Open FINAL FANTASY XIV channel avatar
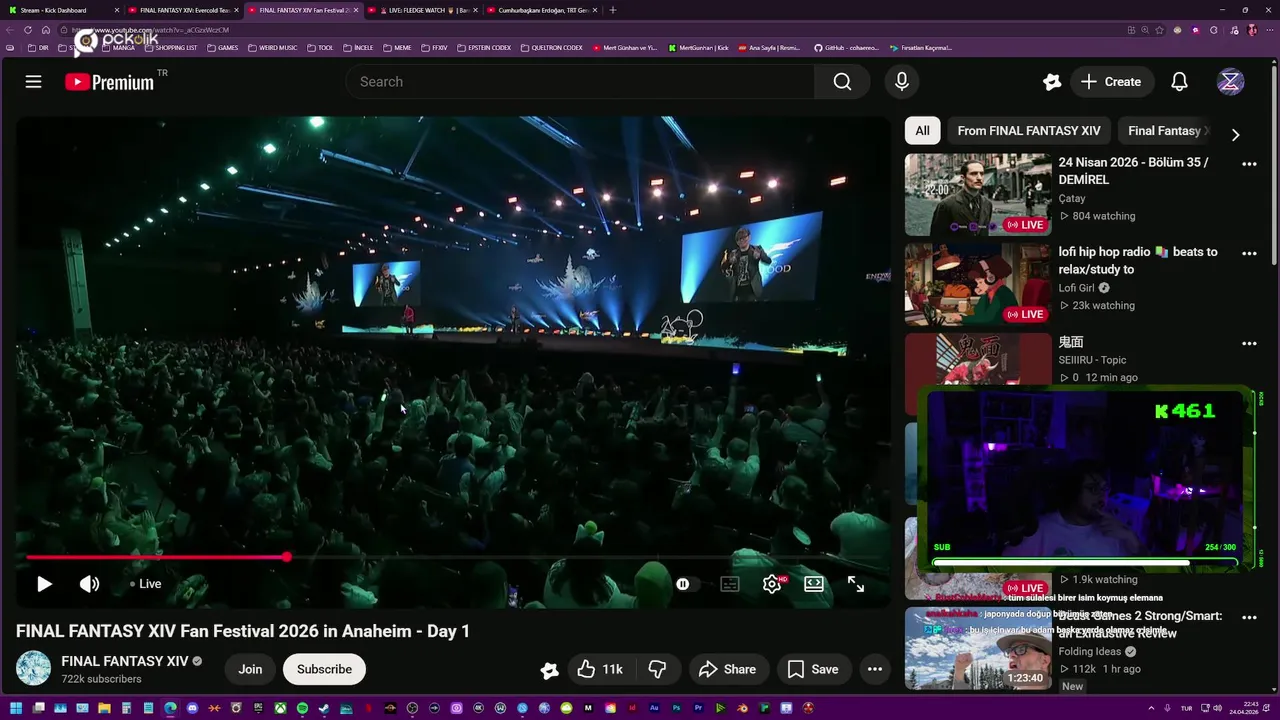The height and width of the screenshot is (720, 1280). [33, 668]
